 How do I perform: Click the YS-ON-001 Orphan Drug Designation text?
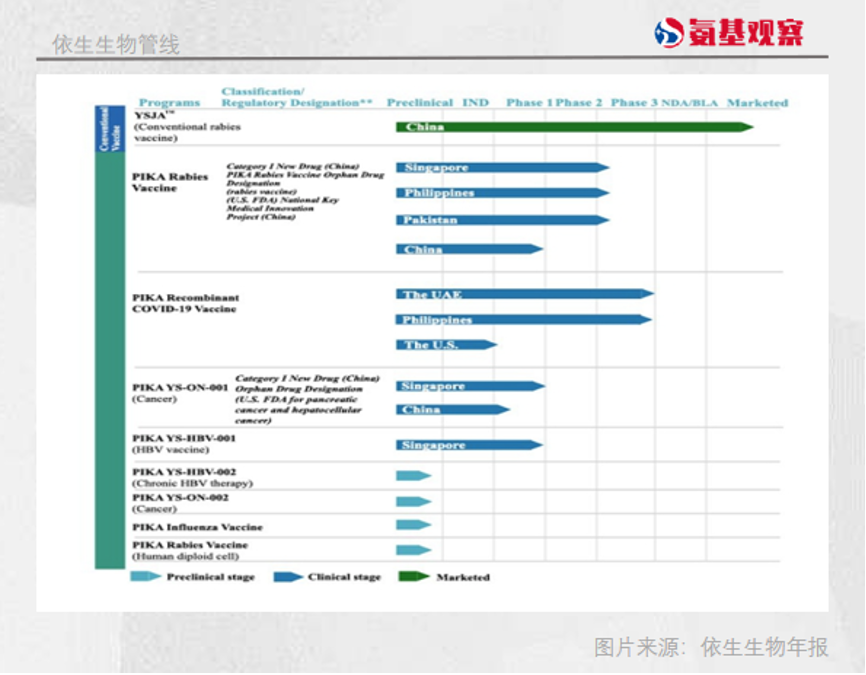pos(307,399)
